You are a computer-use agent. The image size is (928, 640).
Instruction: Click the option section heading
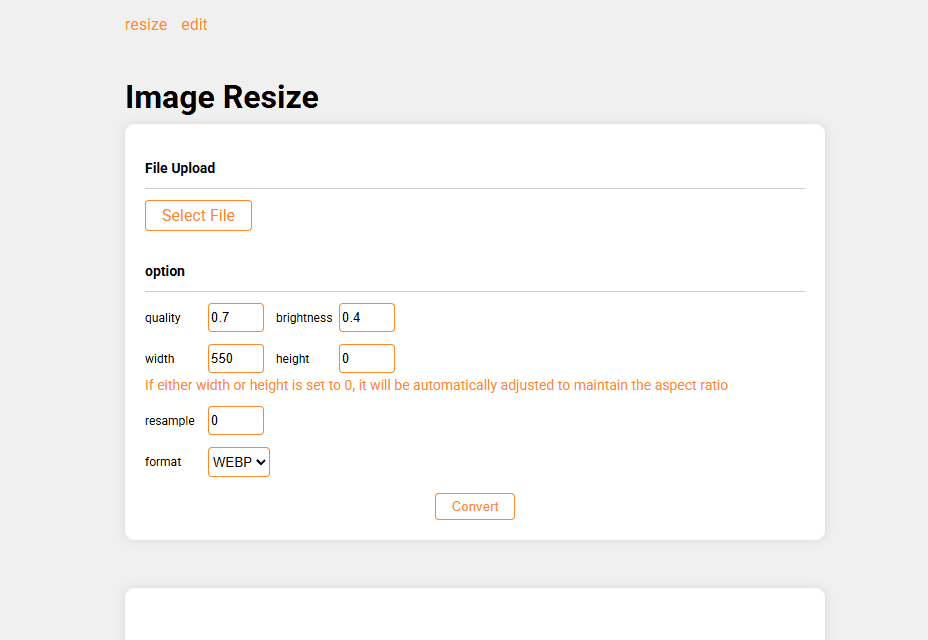pos(165,271)
